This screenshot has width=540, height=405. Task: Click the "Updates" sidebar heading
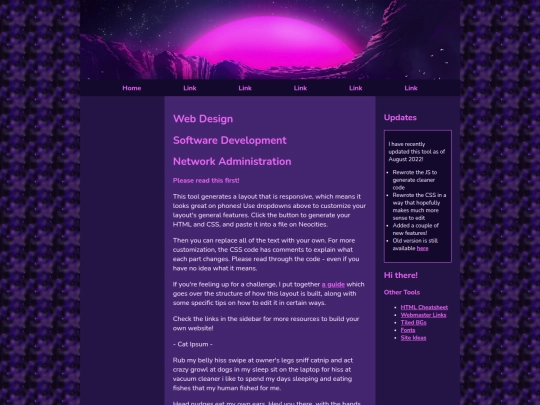(400, 117)
